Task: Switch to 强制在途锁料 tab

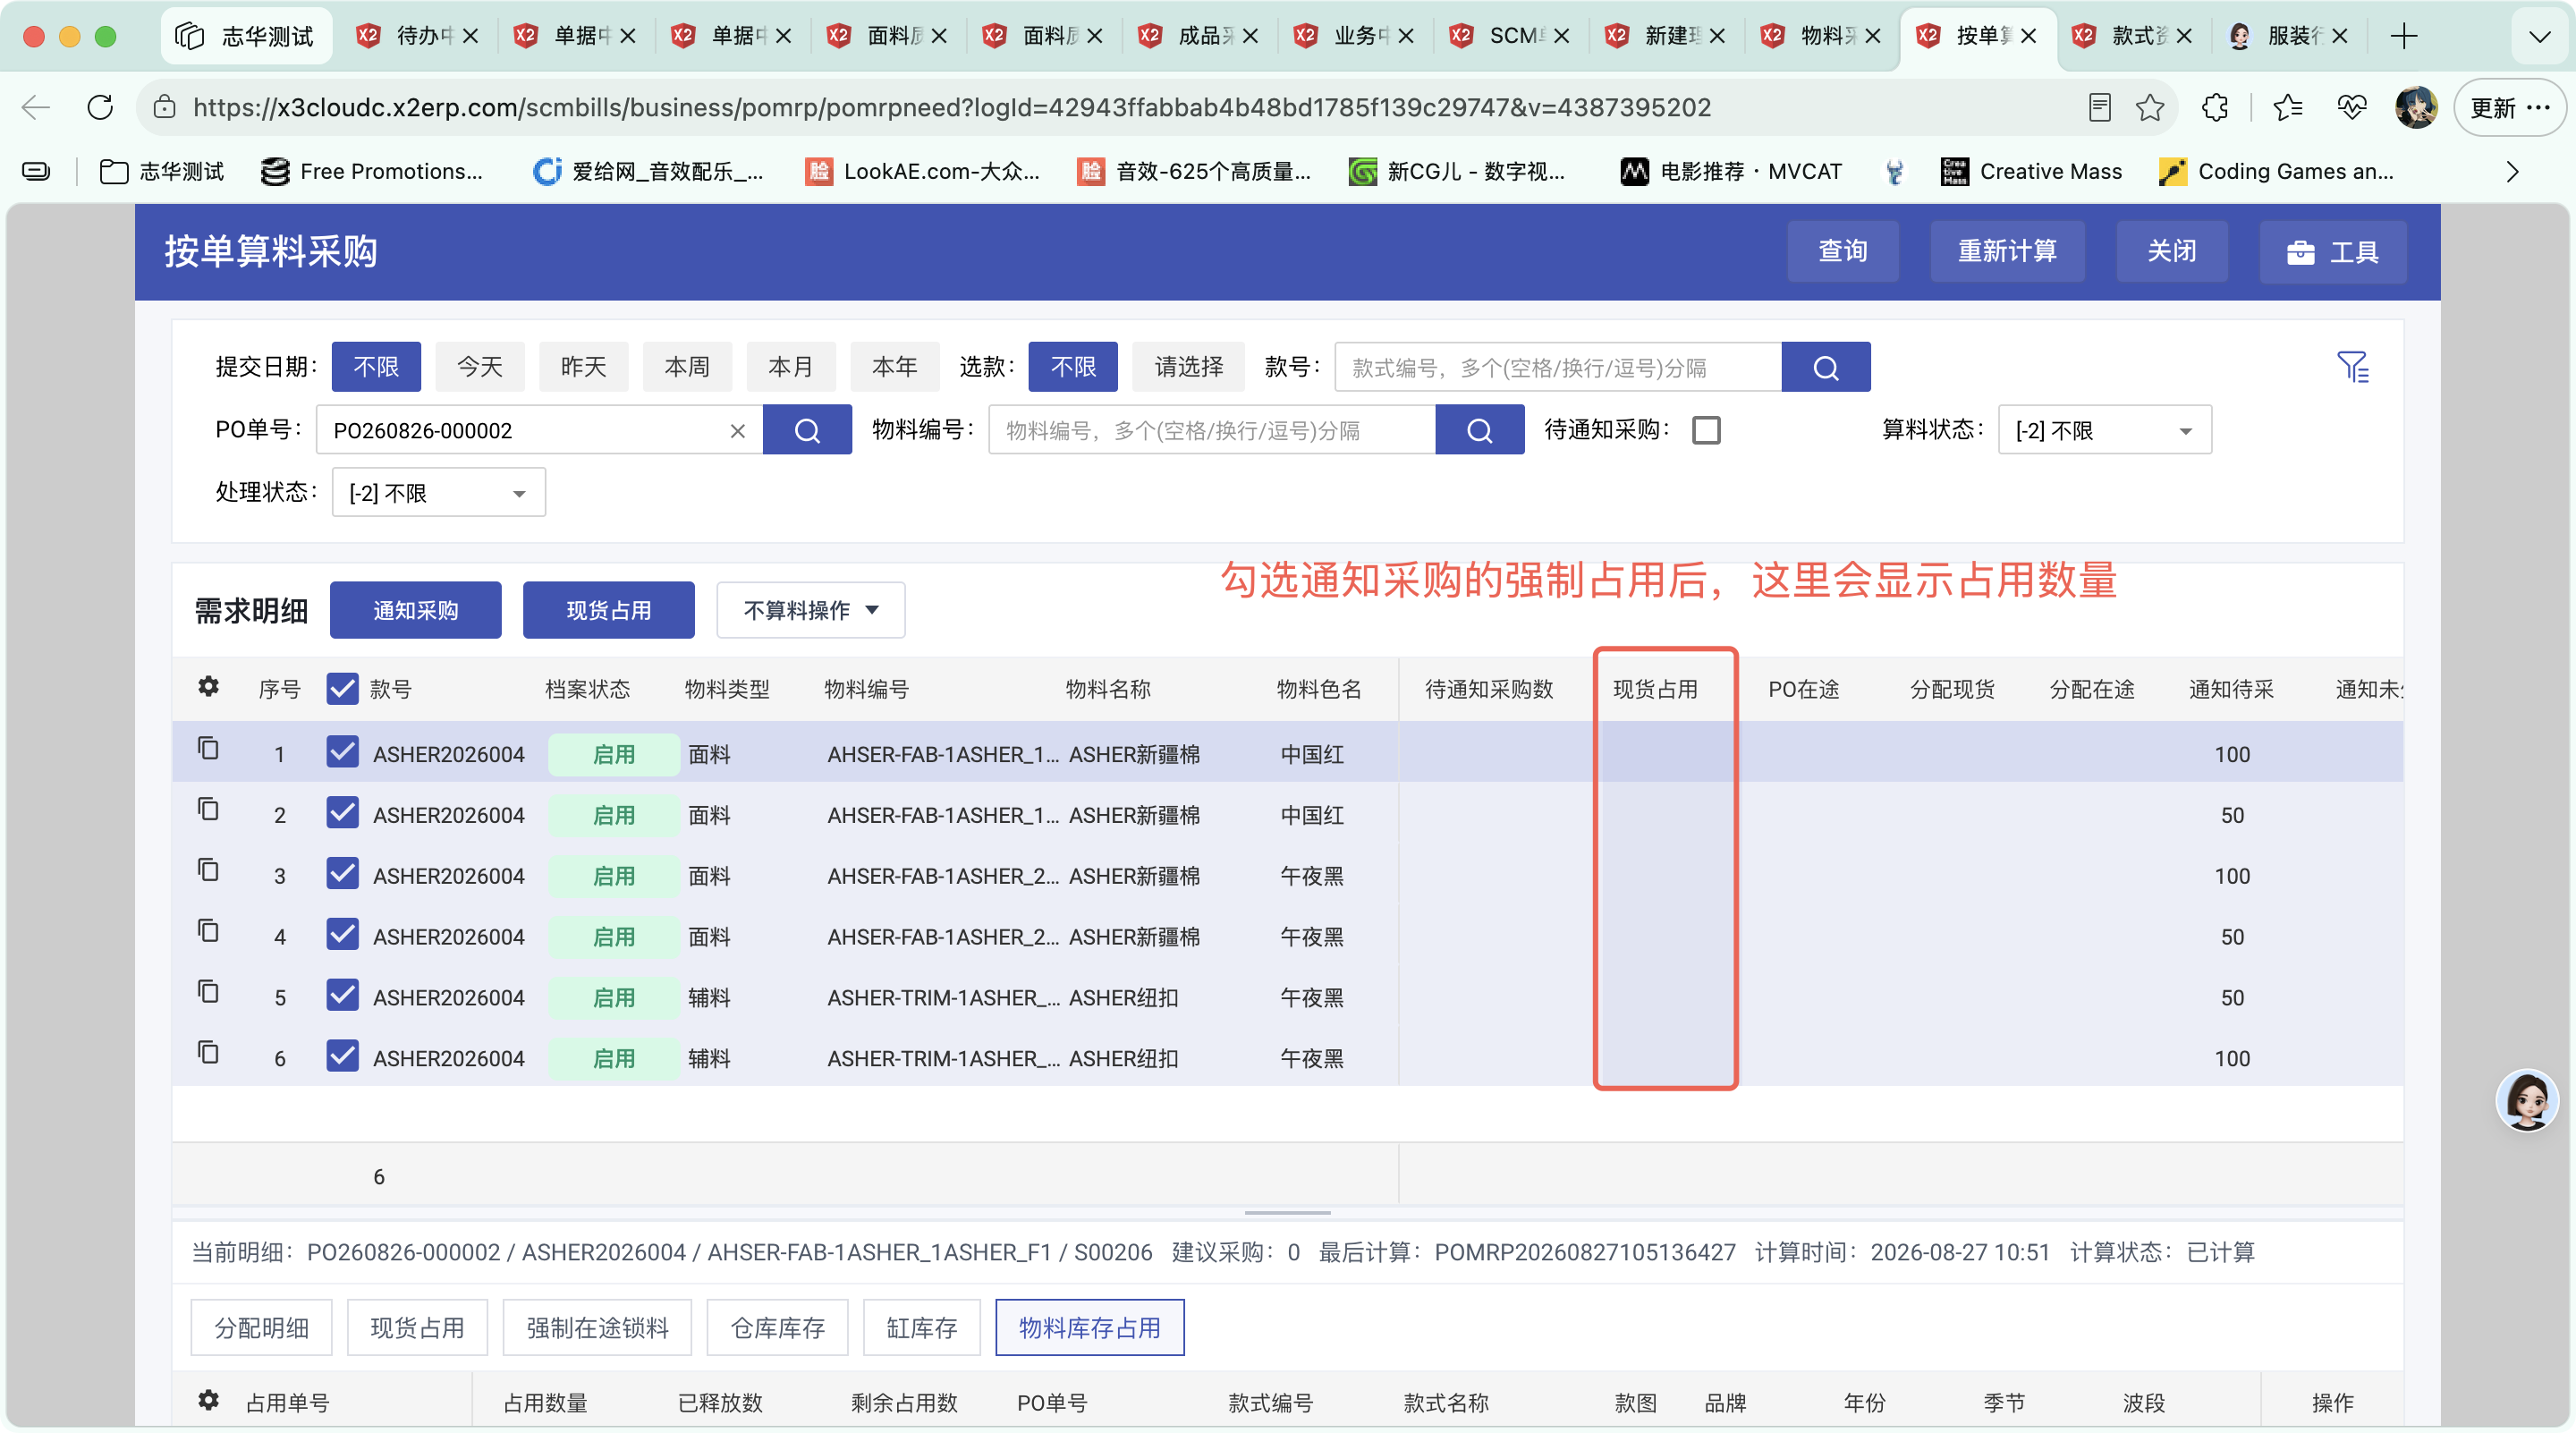Action: coord(597,1328)
